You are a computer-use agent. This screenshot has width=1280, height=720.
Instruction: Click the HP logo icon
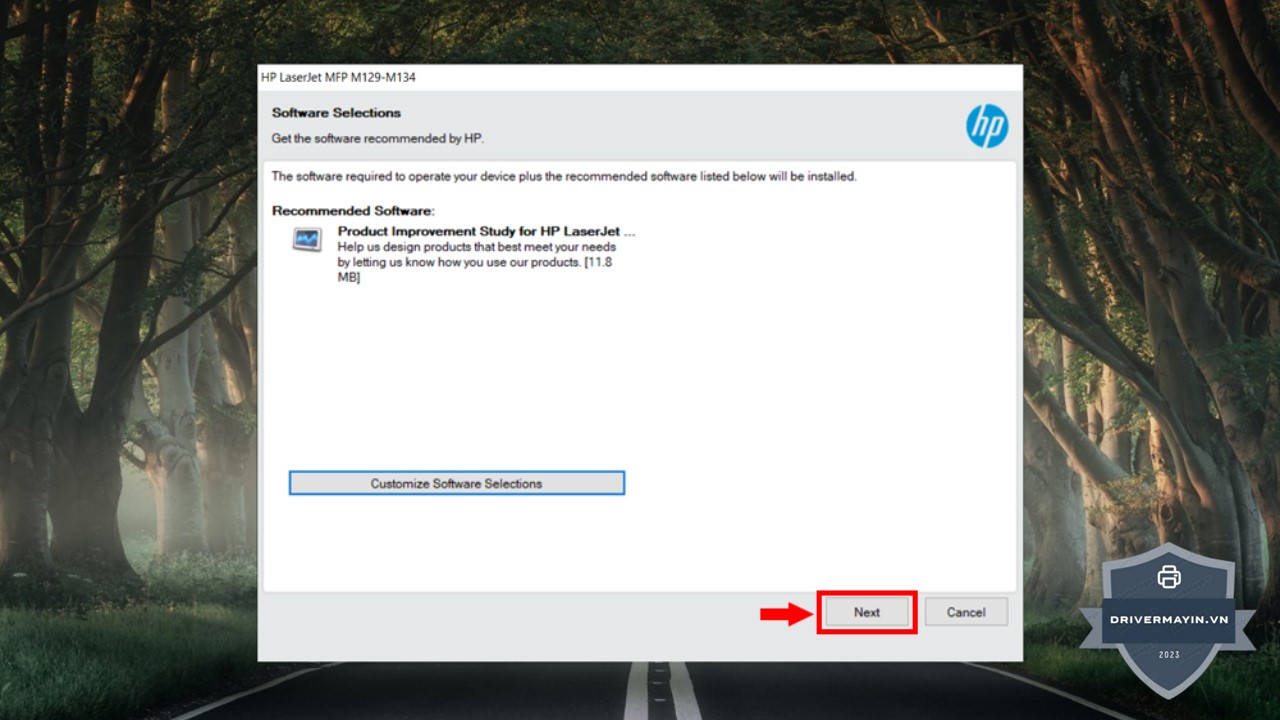tap(986, 127)
